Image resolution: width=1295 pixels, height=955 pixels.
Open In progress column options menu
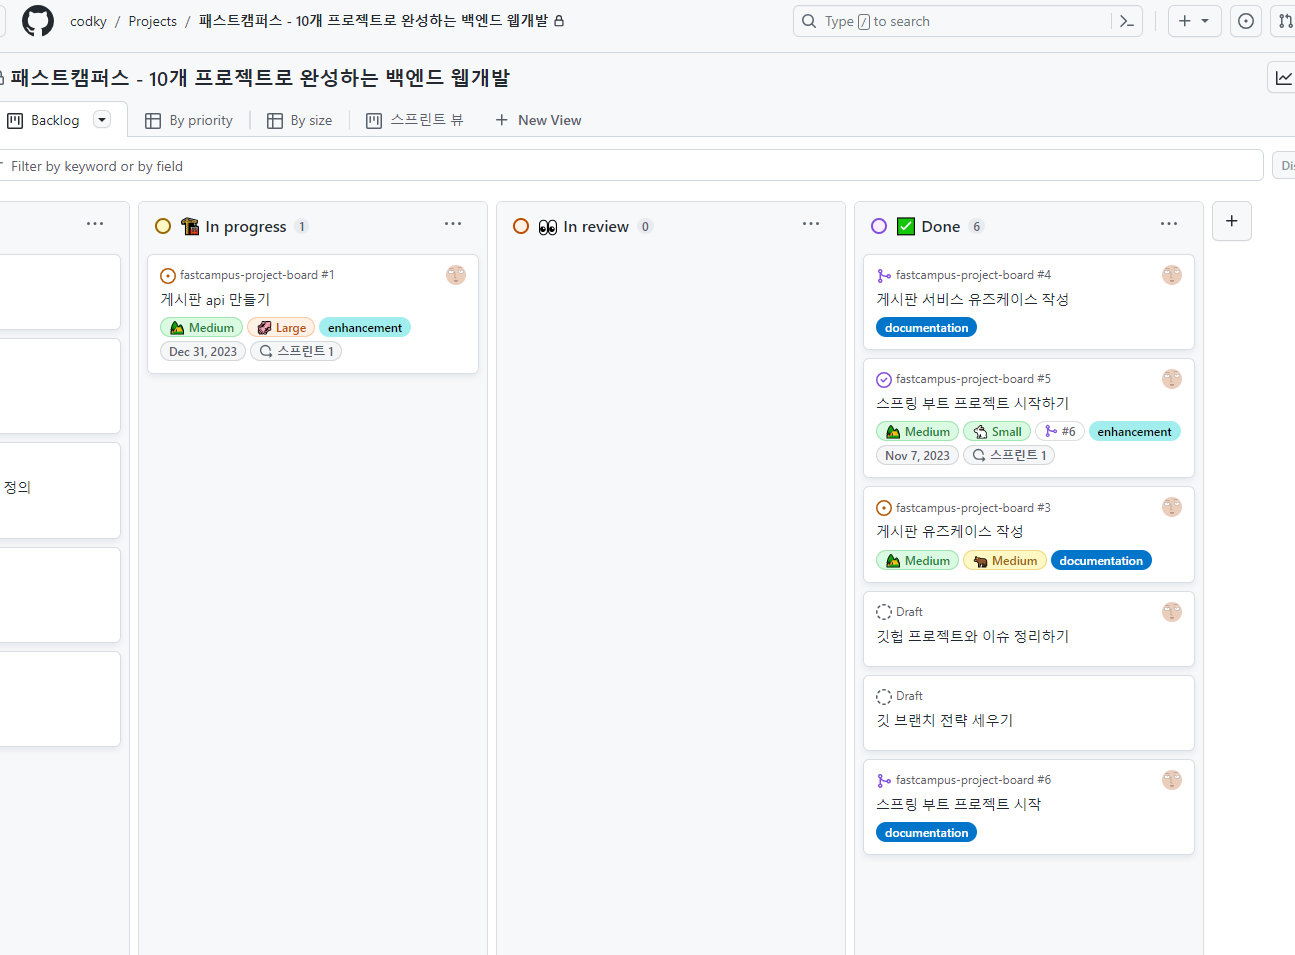point(453,224)
